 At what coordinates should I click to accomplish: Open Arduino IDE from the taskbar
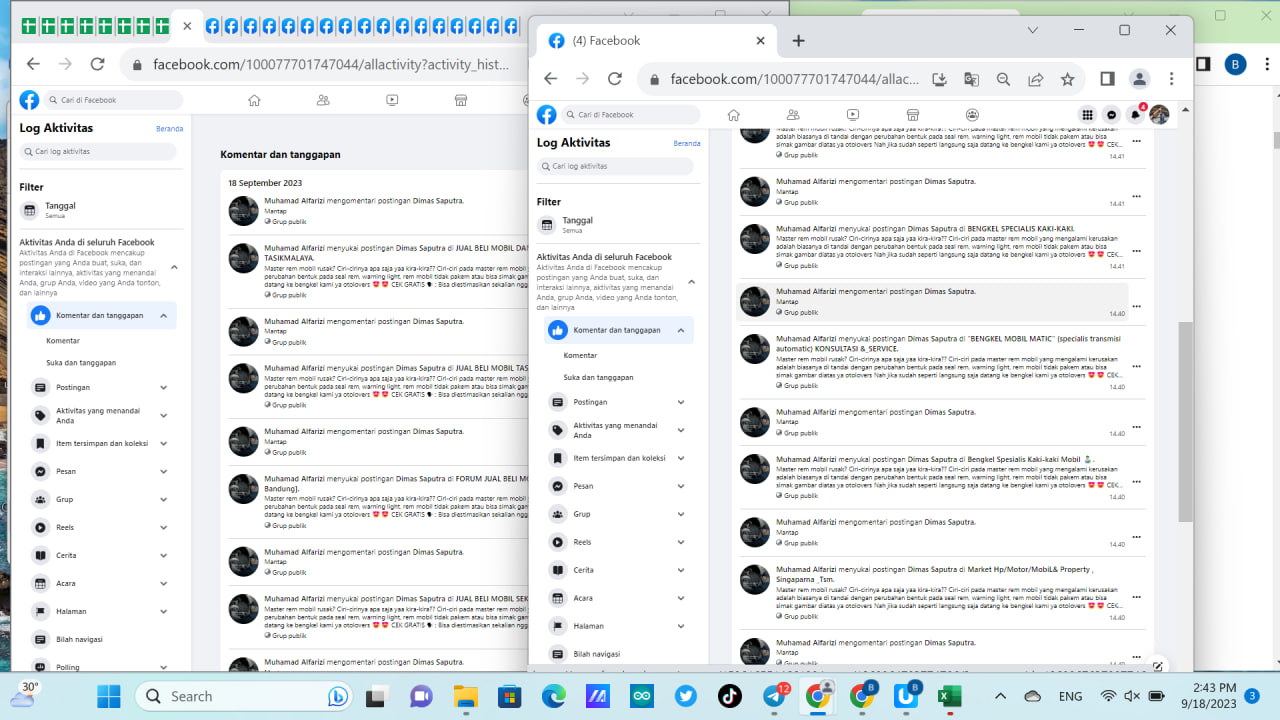click(641, 696)
